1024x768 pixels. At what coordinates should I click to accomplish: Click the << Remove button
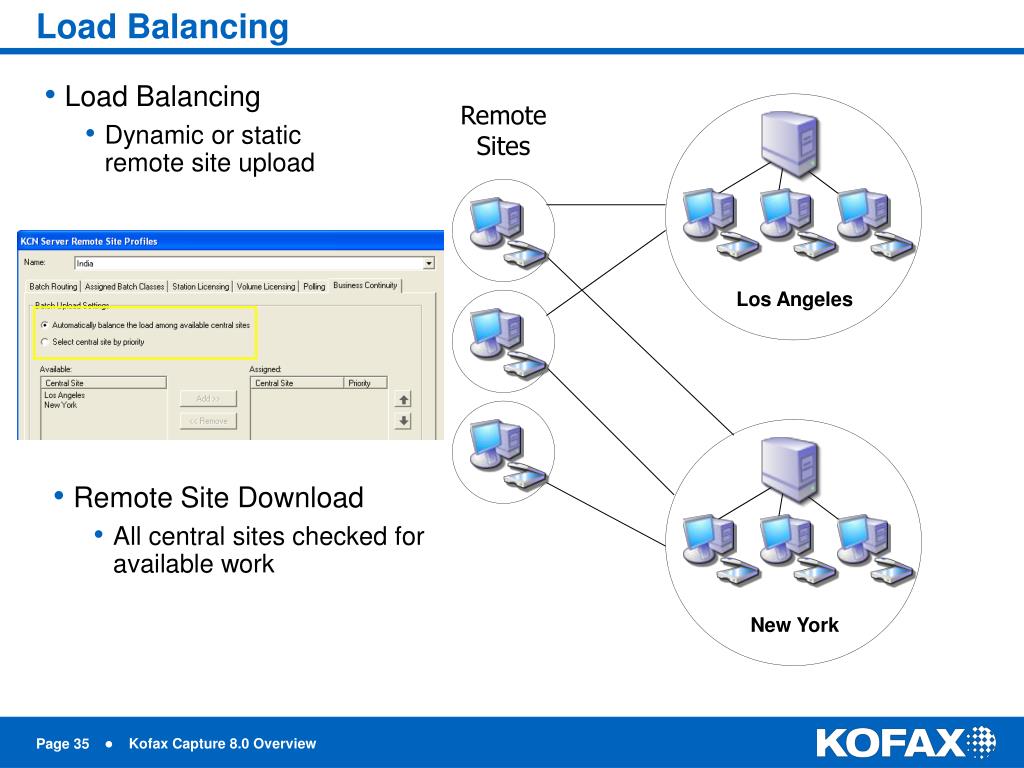coord(208,421)
